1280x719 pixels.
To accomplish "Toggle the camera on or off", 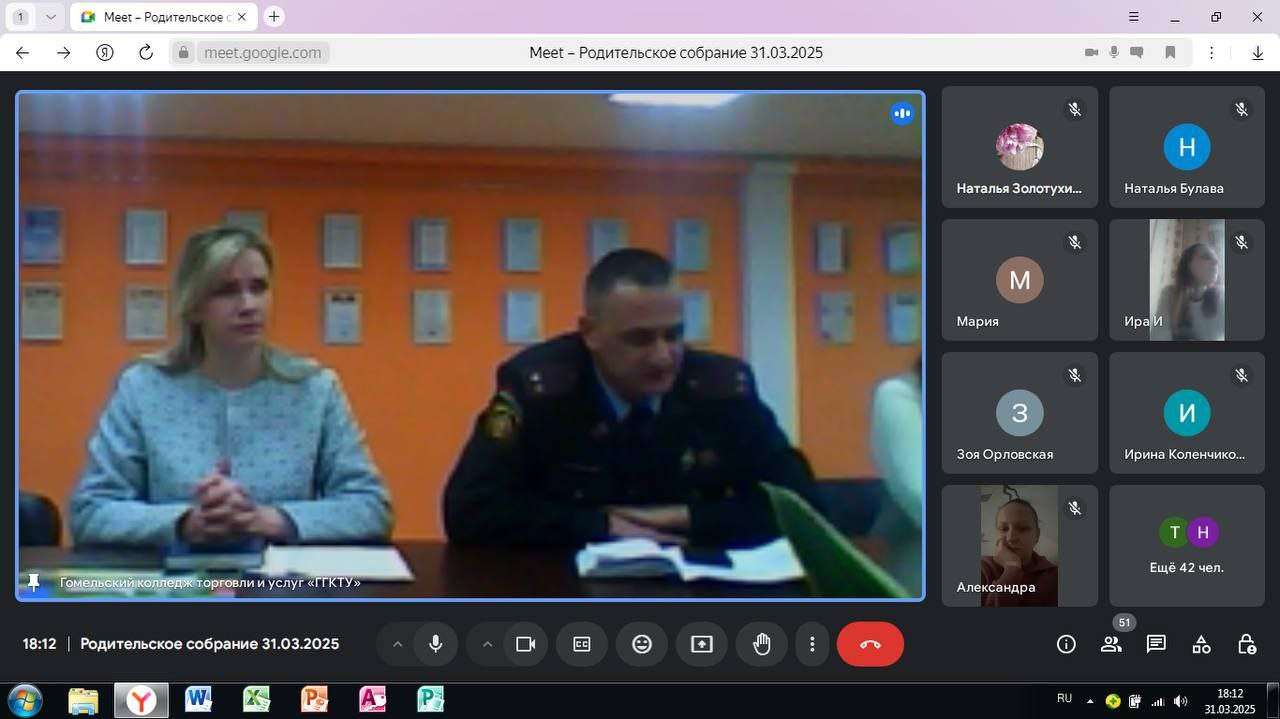I will tap(526, 644).
